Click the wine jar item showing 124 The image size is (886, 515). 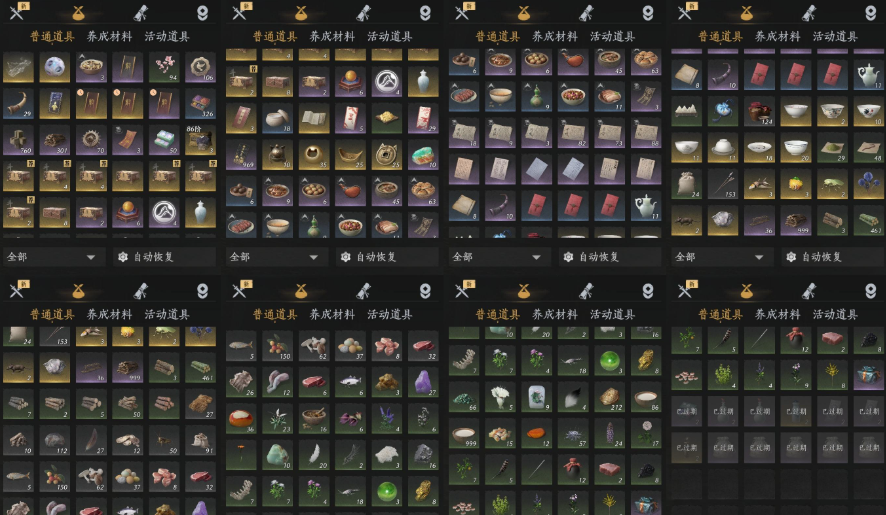click(x=759, y=111)
